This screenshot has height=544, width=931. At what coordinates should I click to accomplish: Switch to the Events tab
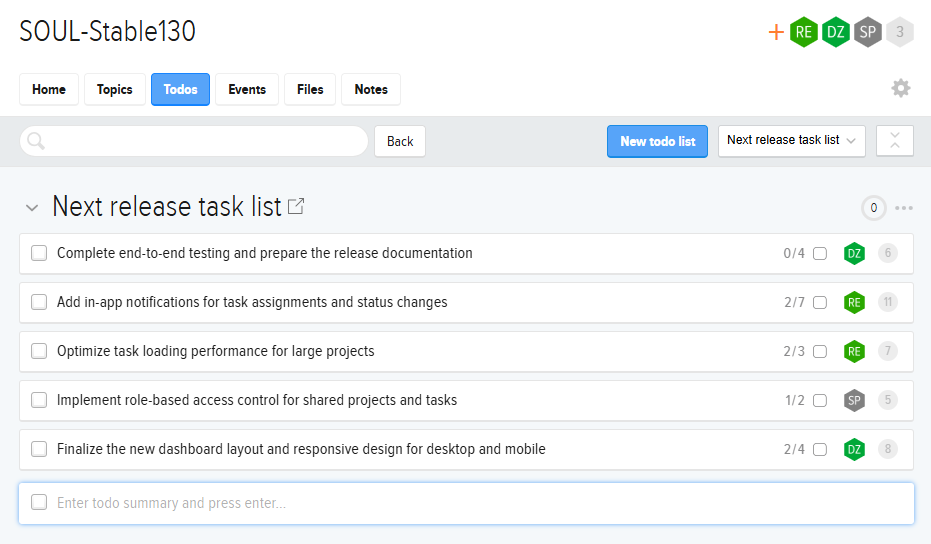pyautogui.click(x=247, y=89)
